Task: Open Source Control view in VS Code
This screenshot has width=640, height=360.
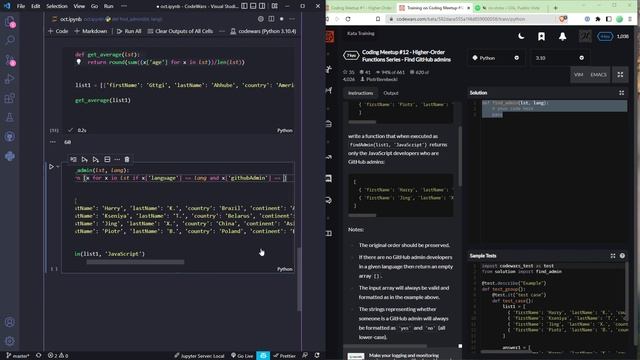Action: click(10, 60)
